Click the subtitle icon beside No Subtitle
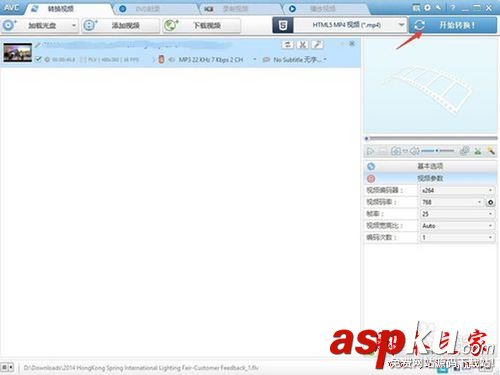This screenshot has height=375, width=500. 266,60
